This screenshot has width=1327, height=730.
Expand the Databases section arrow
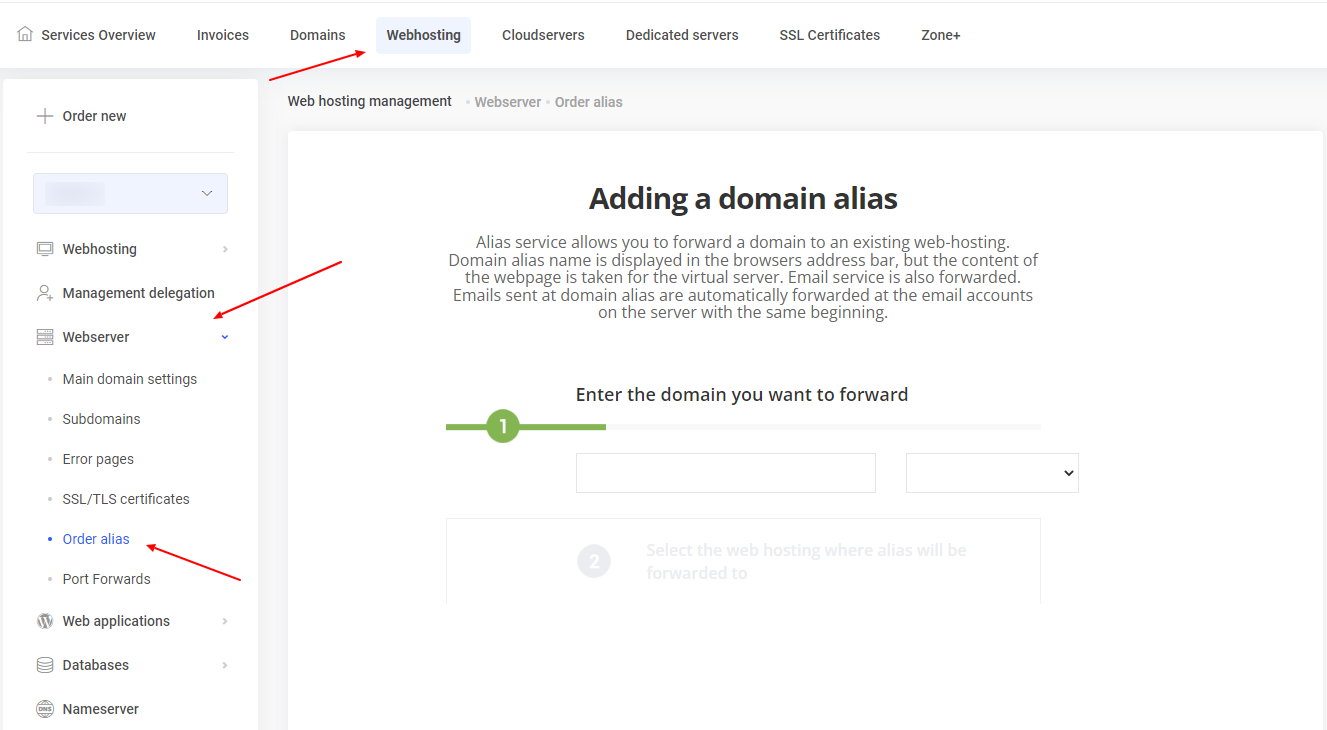225,665
